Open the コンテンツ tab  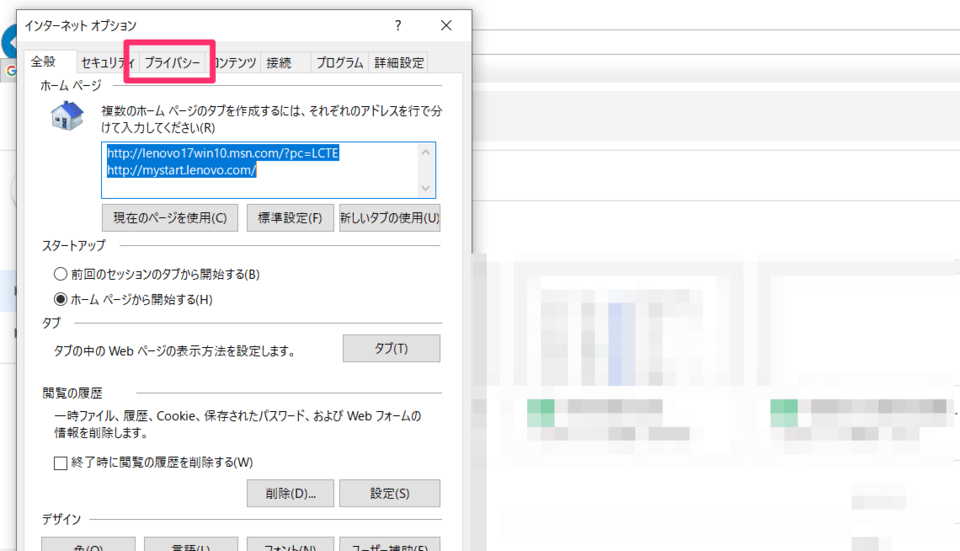pos(234,62)
